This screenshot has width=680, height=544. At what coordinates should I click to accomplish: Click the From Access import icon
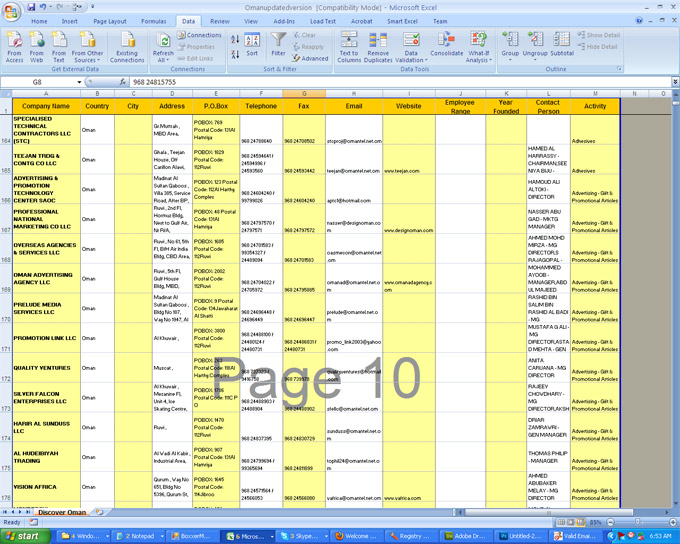15,46
